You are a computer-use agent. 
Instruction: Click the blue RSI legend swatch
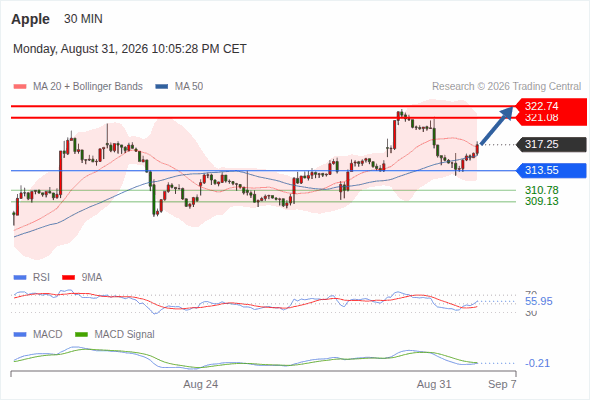(20, 278)
